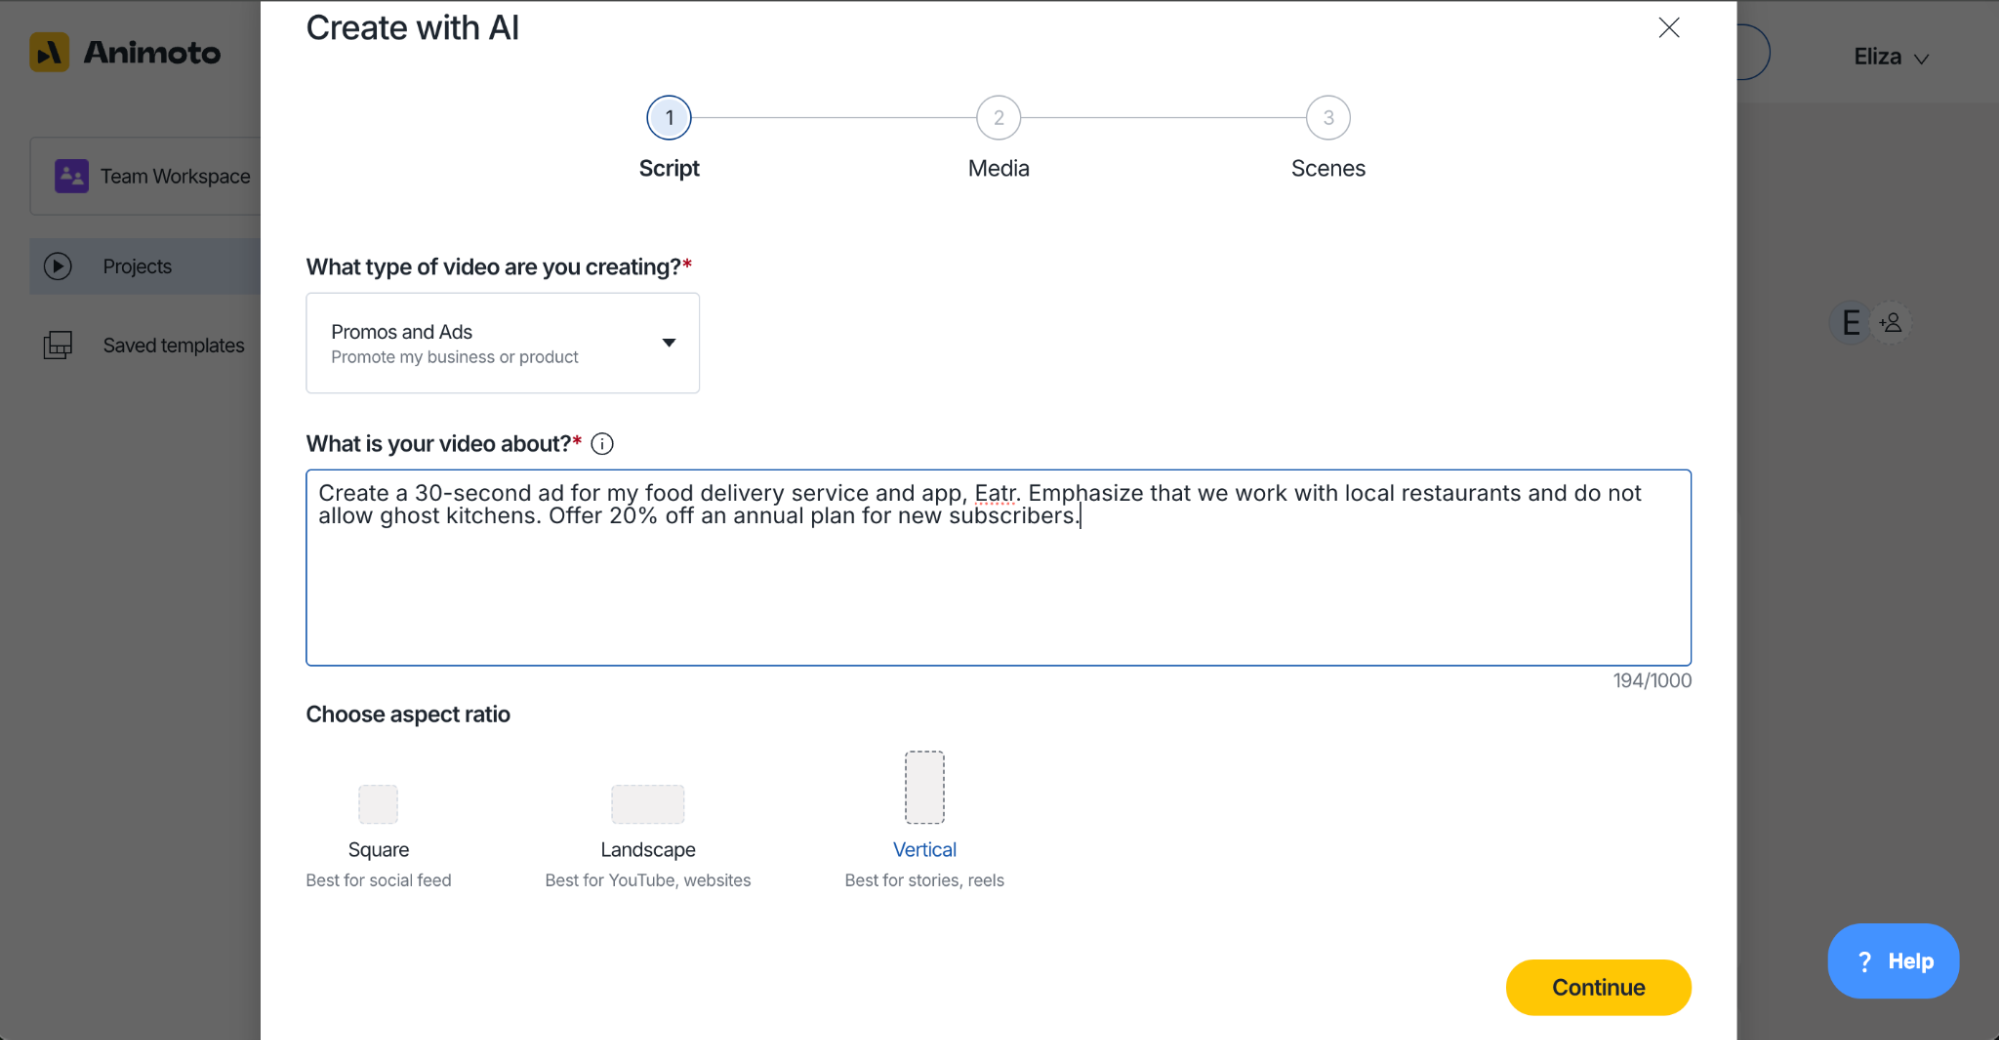
Task: Select the Square aspect ratio
Action: (x=377, y=803)
